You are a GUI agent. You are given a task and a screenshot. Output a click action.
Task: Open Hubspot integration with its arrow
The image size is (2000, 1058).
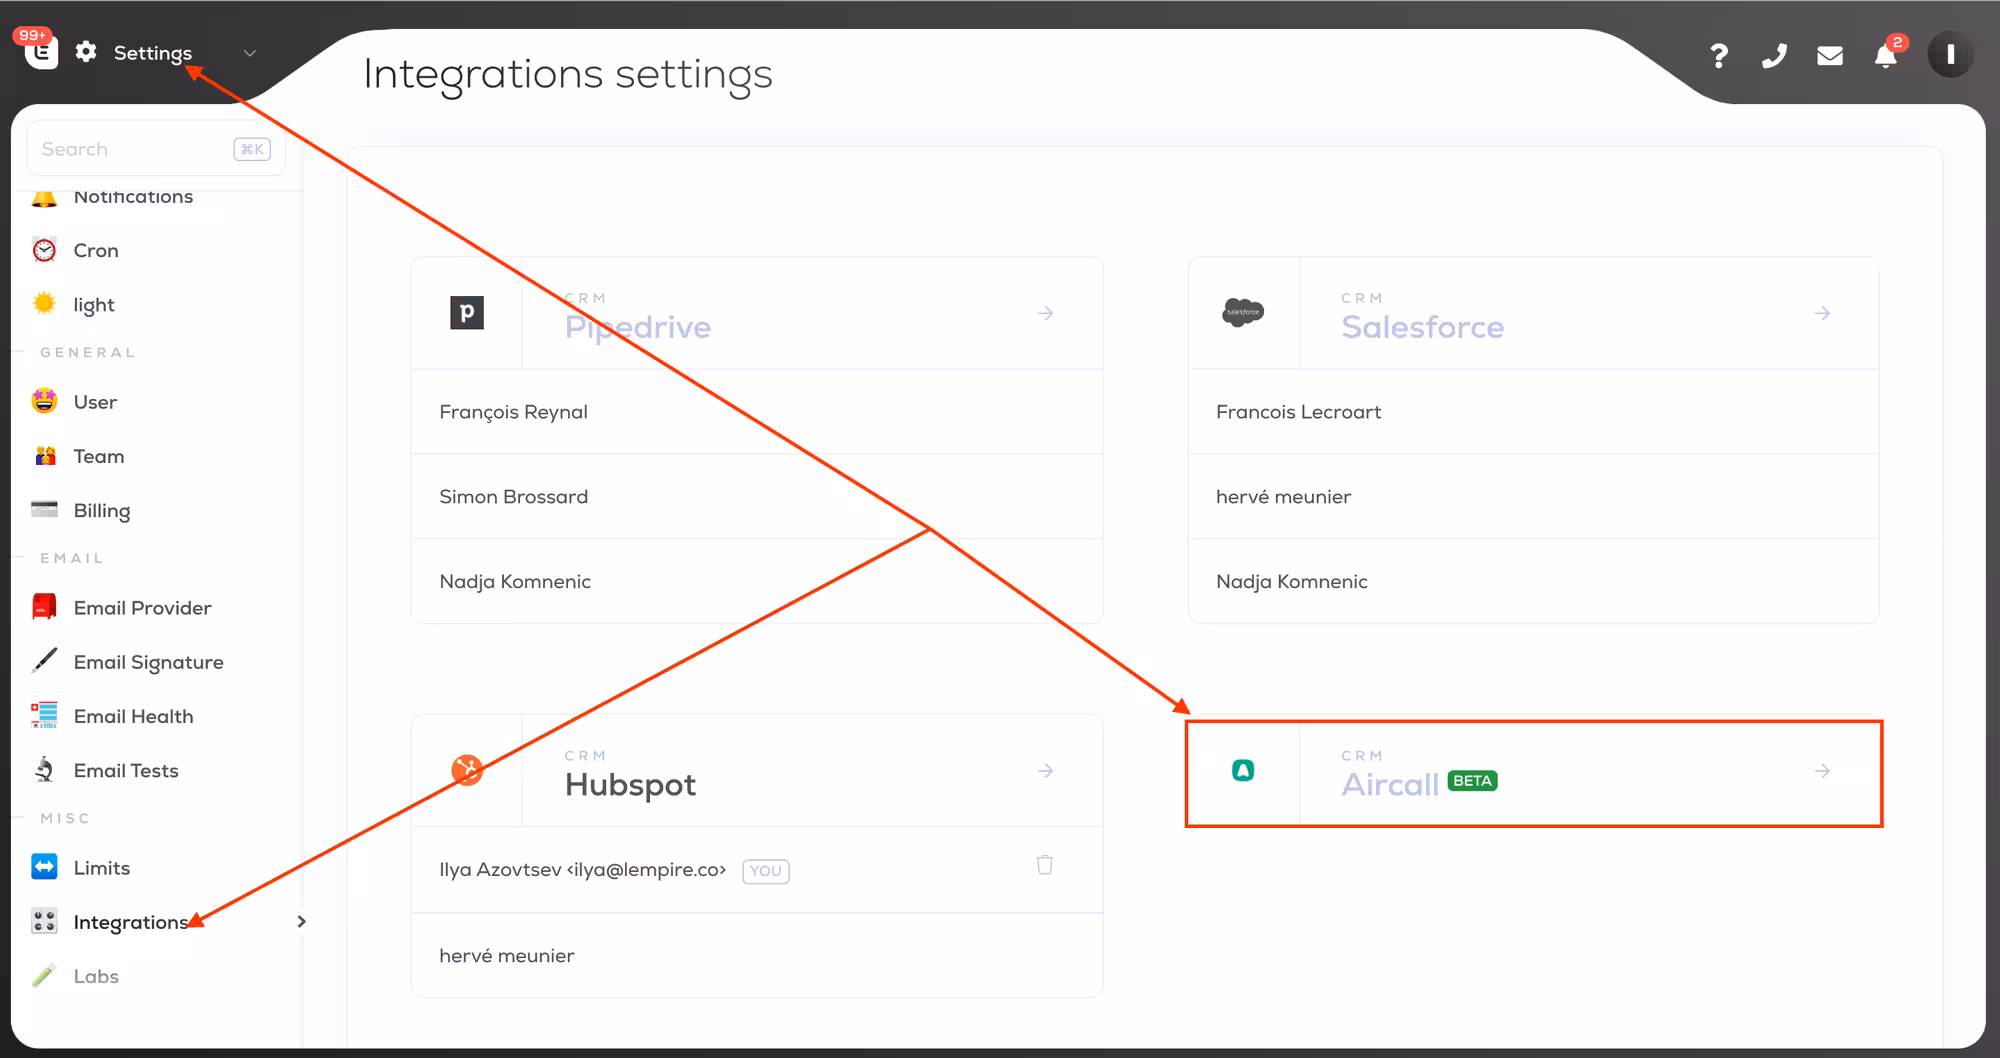point(1045,771)
